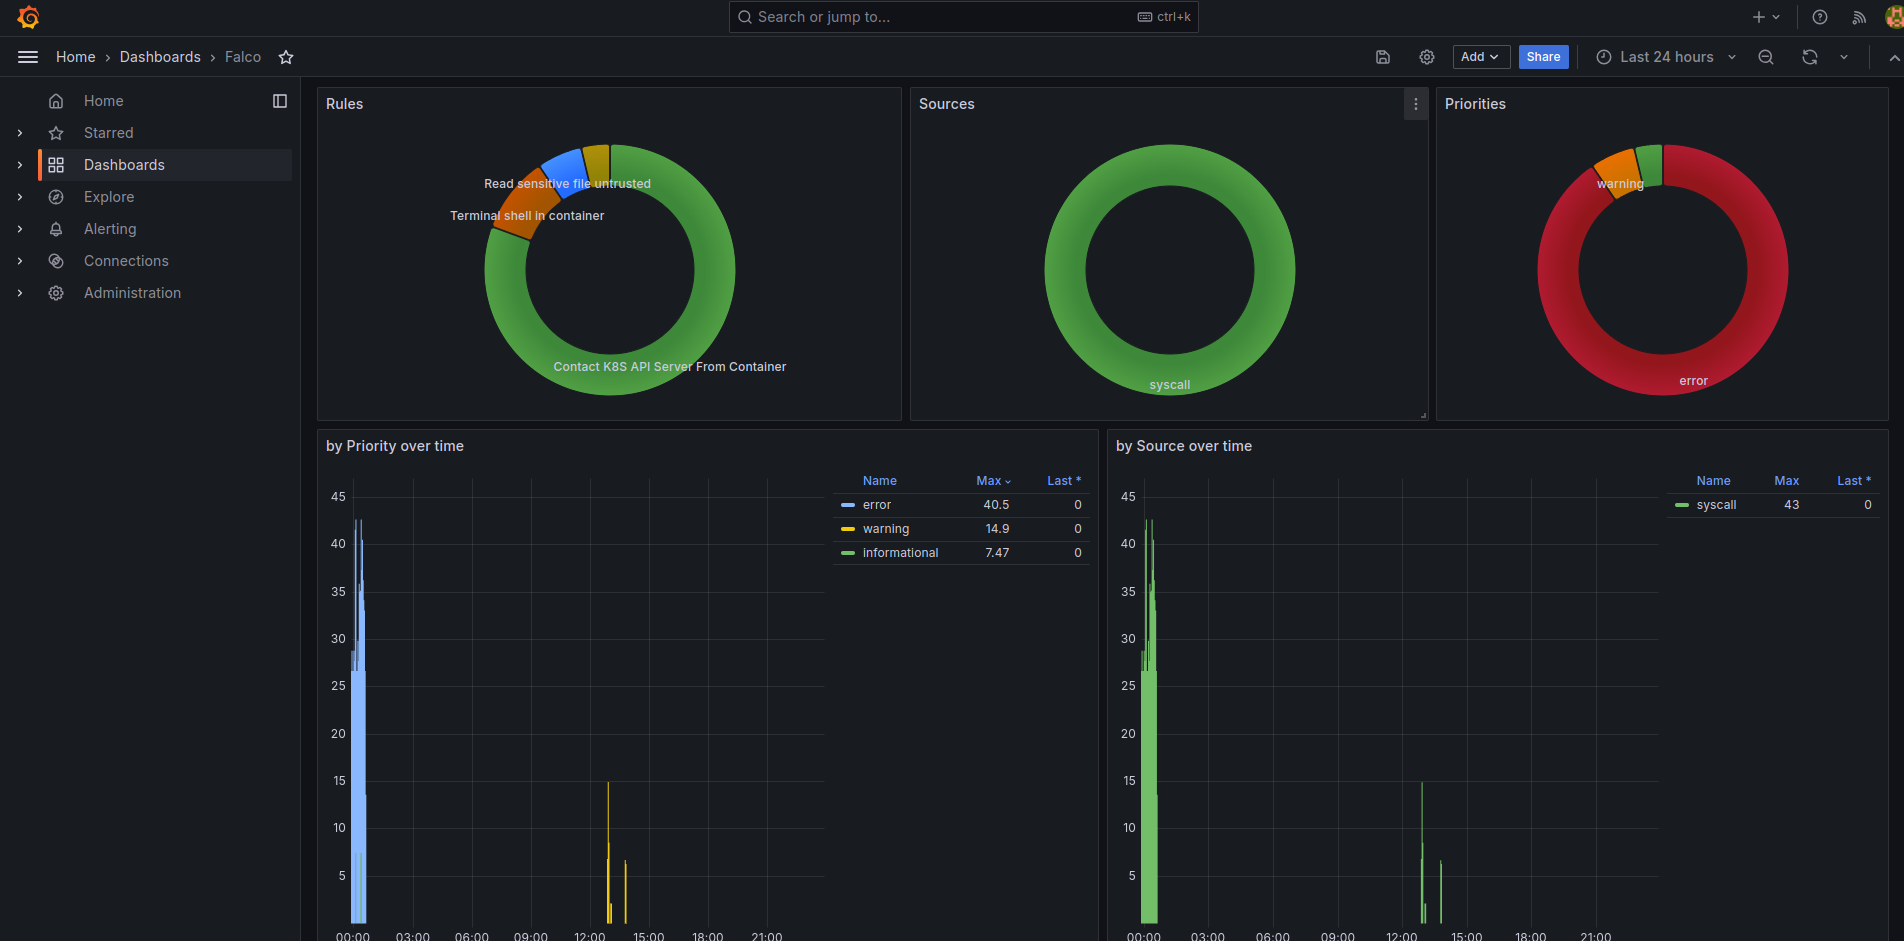Viewport: 1904px width, 941px height.
Task: Click the error legend color swatch
Action: coord(848,505)
